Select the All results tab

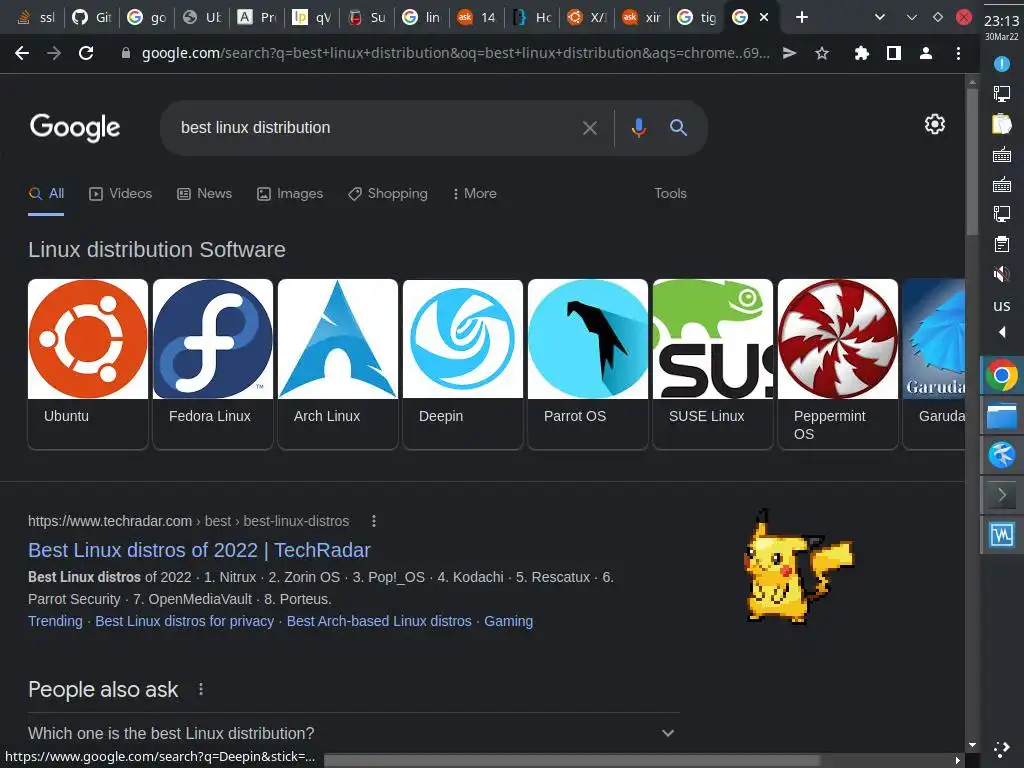tap(46, 193)
